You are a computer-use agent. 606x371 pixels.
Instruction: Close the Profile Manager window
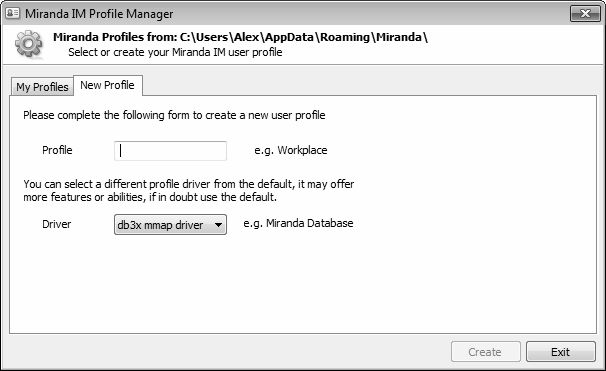[x=585, y=14]
